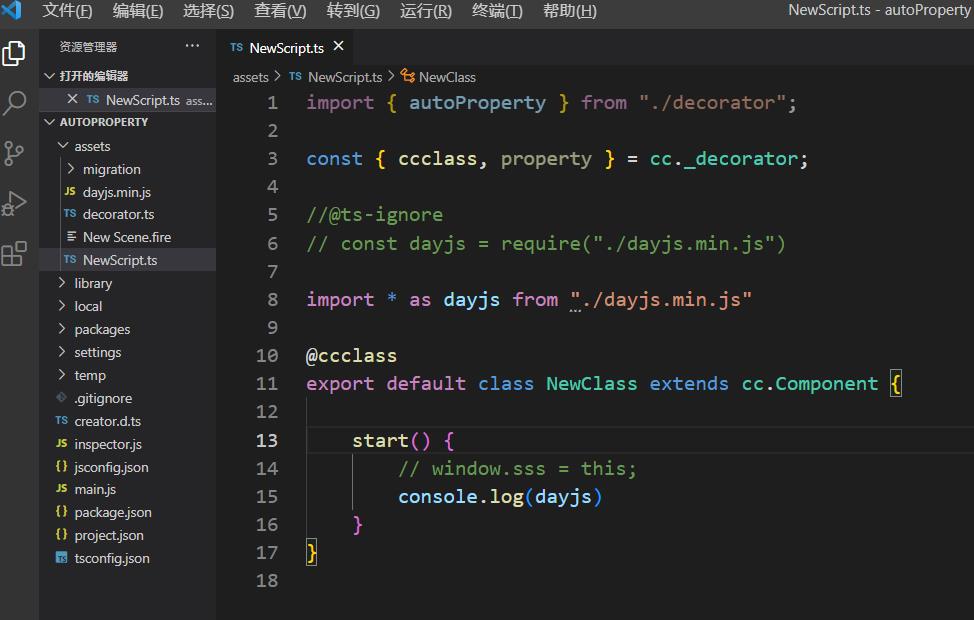The width and height of the screenshot is (974, 620).
Task: Click the //@ts-ignore comment line
Action: [375, 215]
